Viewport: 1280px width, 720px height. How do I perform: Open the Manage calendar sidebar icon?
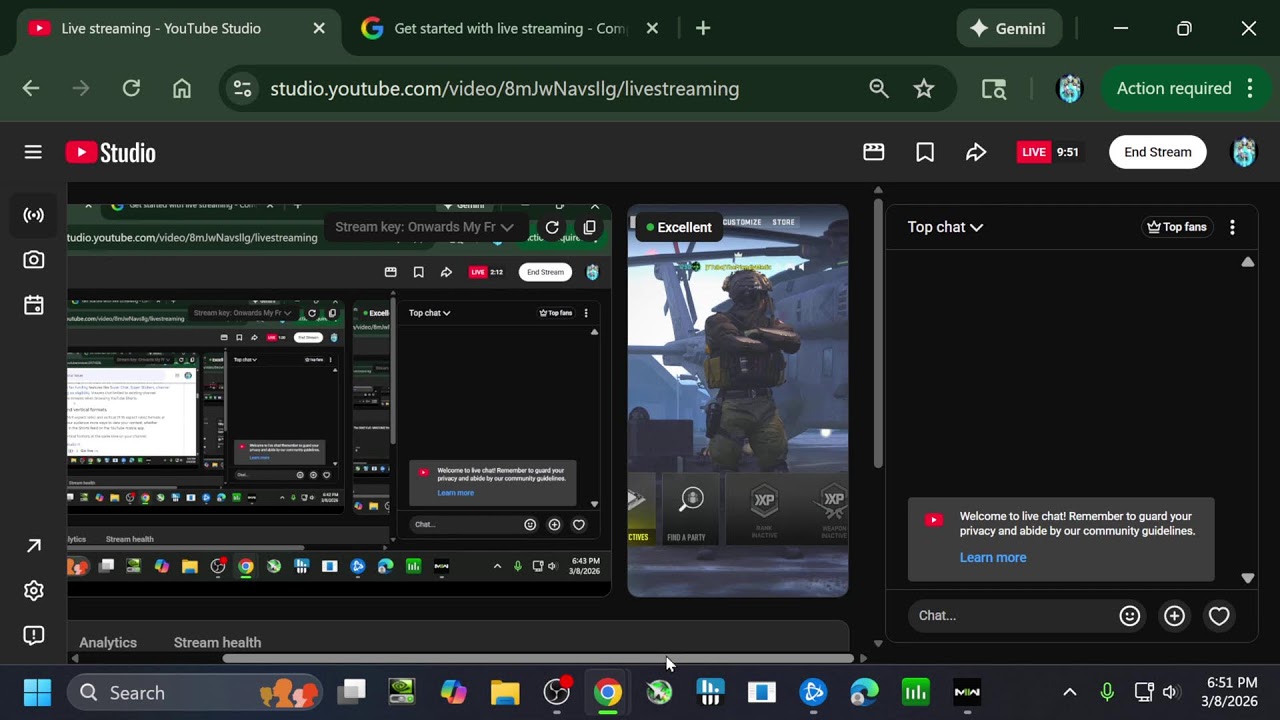tap(34, 305)
